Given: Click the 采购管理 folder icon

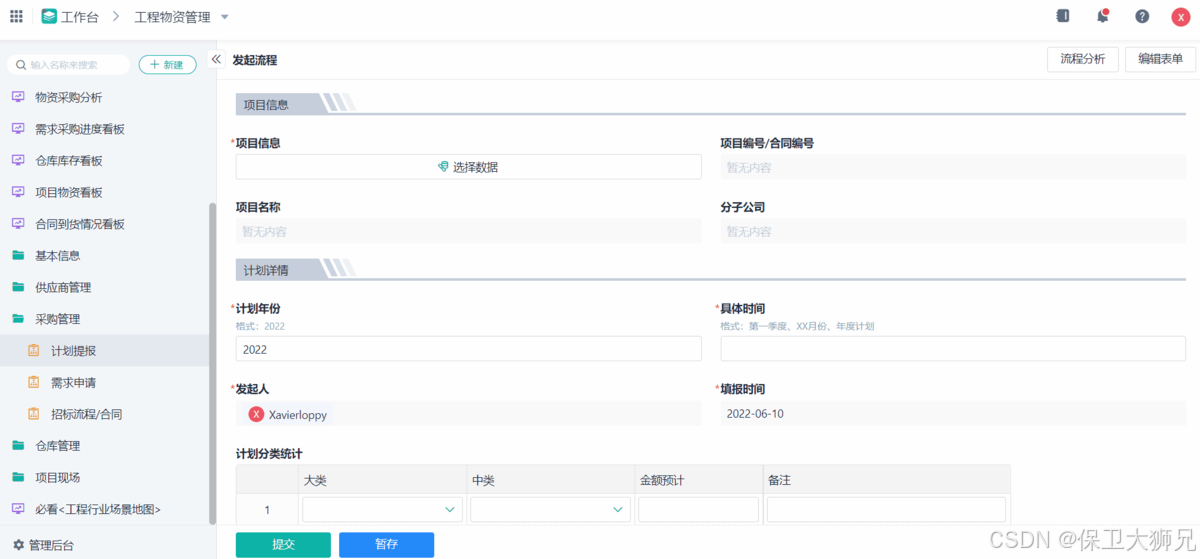Looking at the screenshot, I should point(17,319).
